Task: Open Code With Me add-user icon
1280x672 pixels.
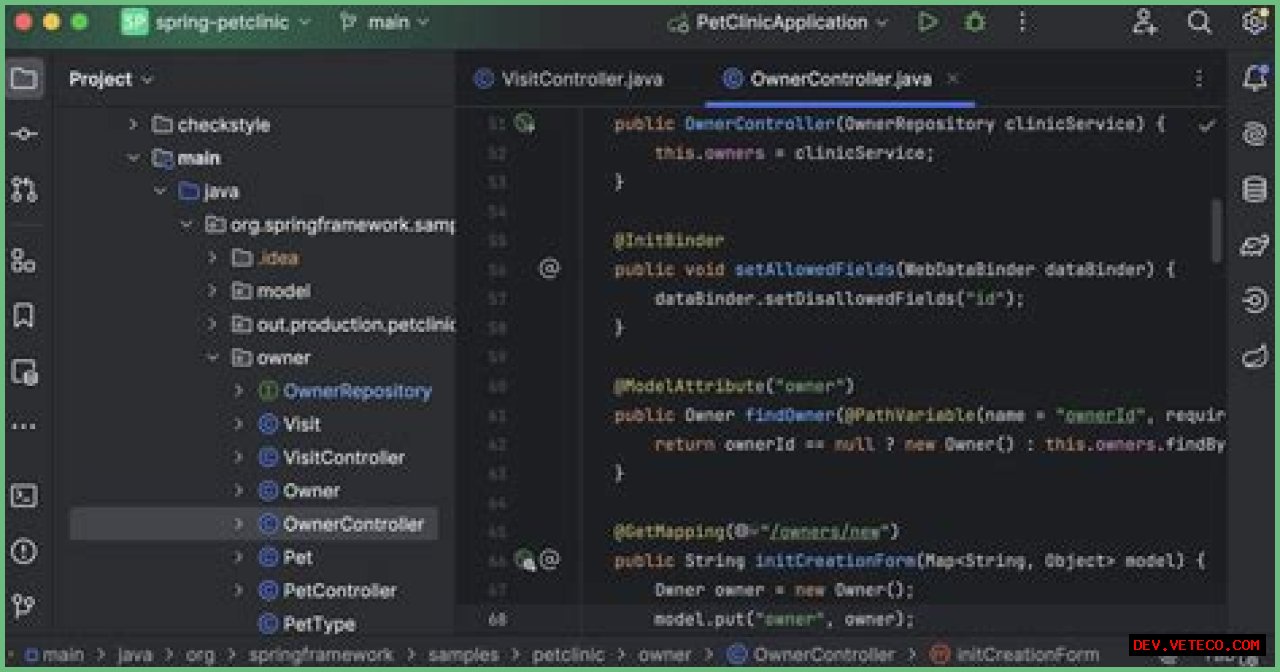Action: (1145, 22)
